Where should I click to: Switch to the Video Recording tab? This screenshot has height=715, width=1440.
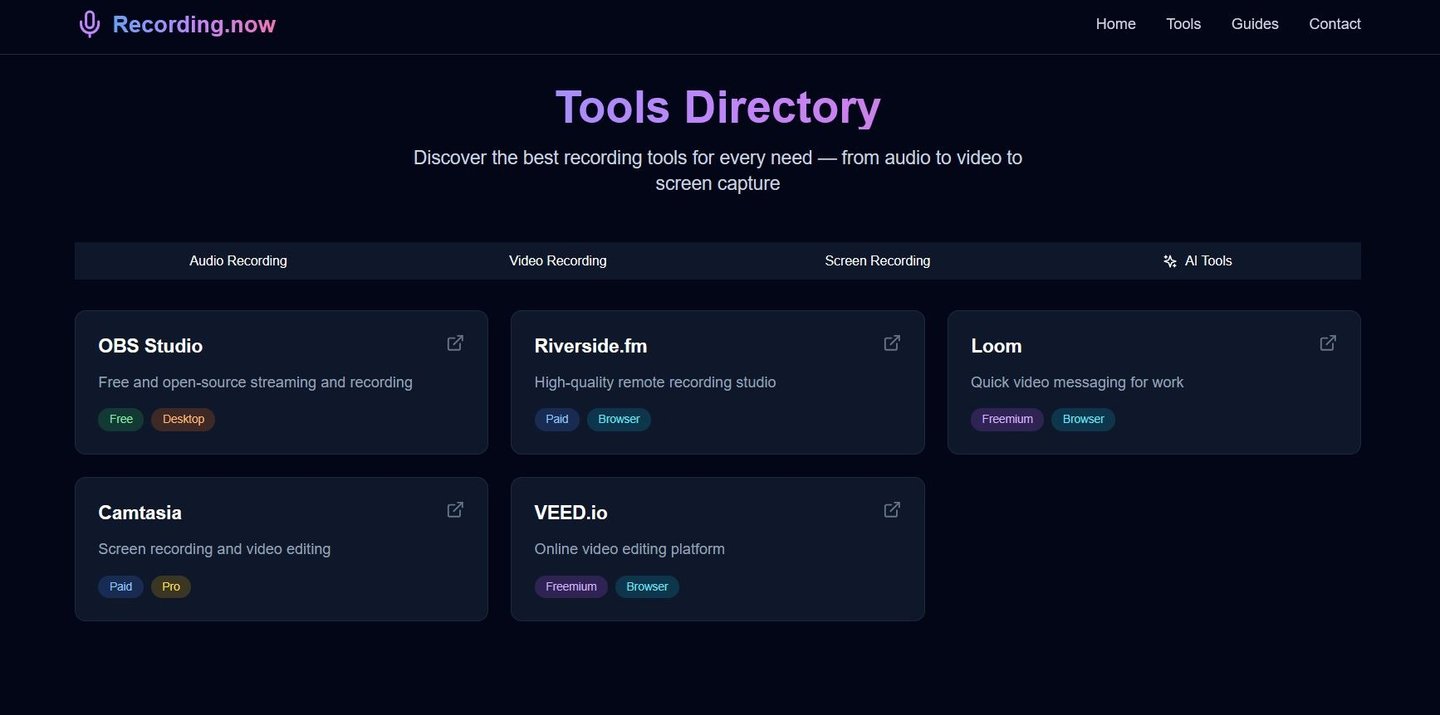pyautogui.click(x=558, y=261)
